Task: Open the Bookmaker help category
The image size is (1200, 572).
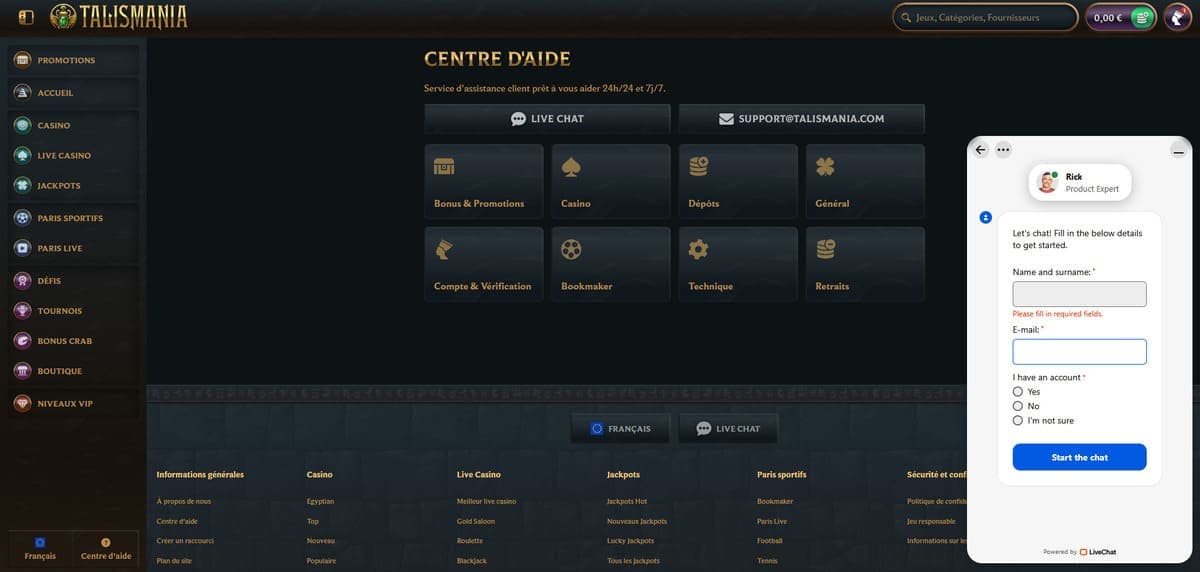Action: (x=611, y=264)
